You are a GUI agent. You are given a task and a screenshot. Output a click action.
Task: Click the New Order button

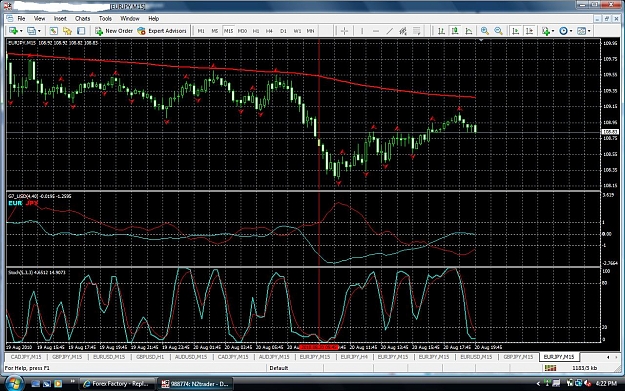[114, 31]
